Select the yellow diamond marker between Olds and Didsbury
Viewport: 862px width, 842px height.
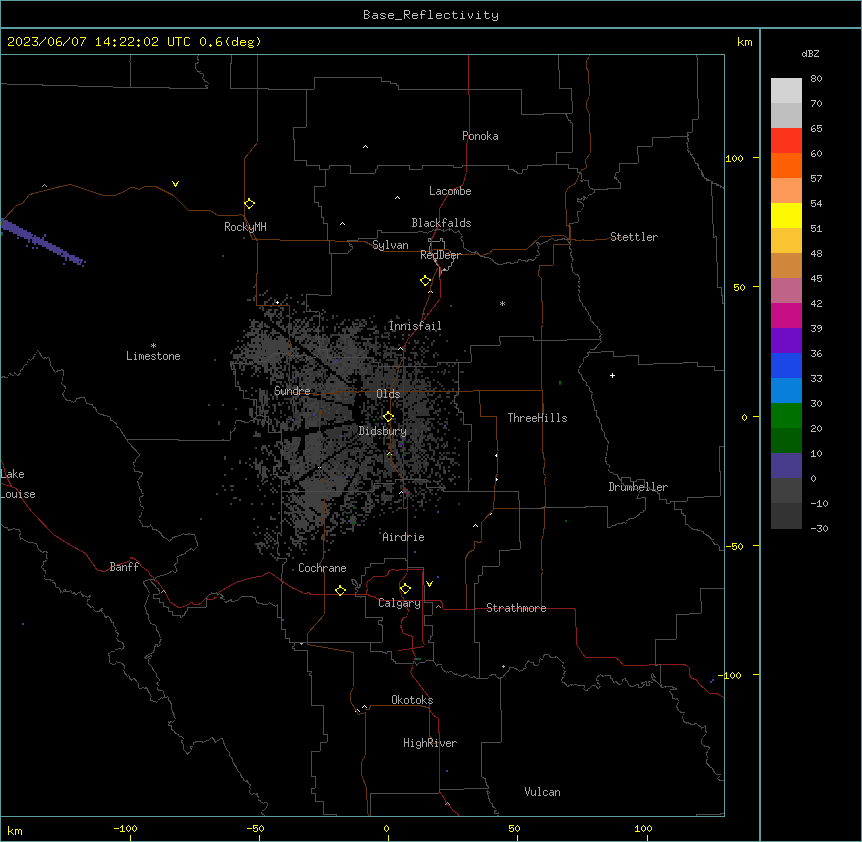pos(388,417)
